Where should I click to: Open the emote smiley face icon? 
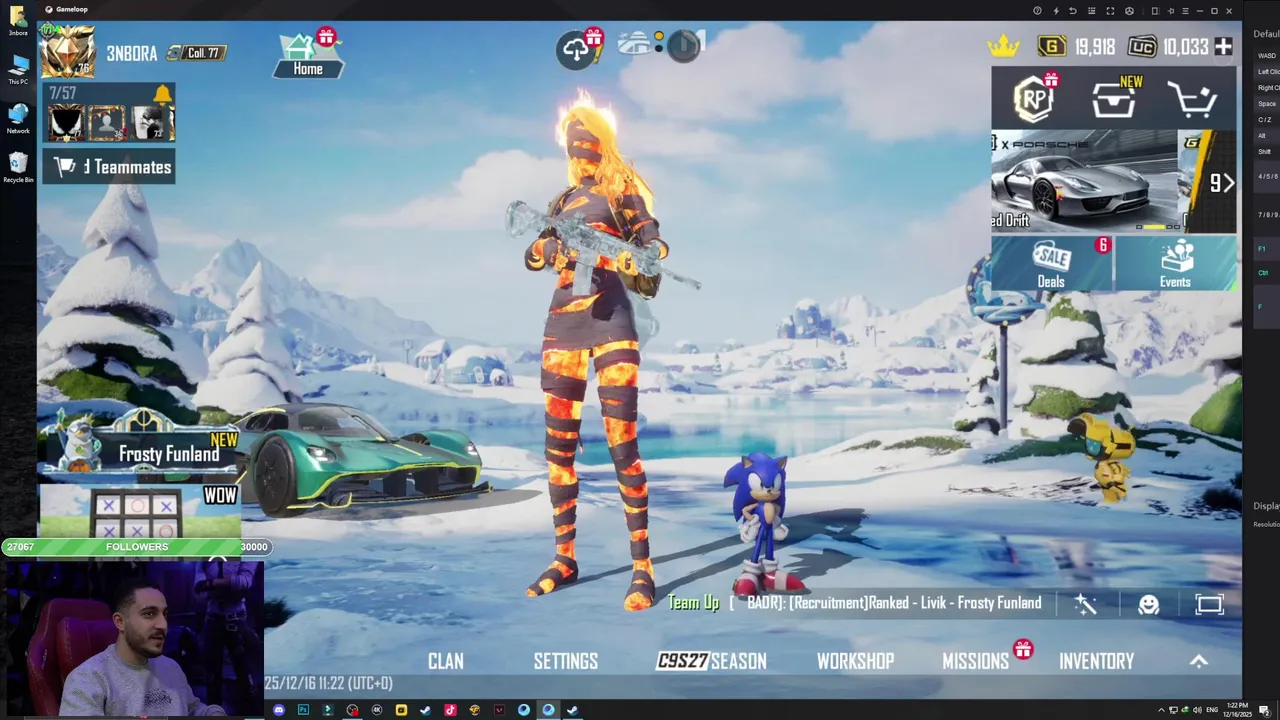click(1148, 604)
